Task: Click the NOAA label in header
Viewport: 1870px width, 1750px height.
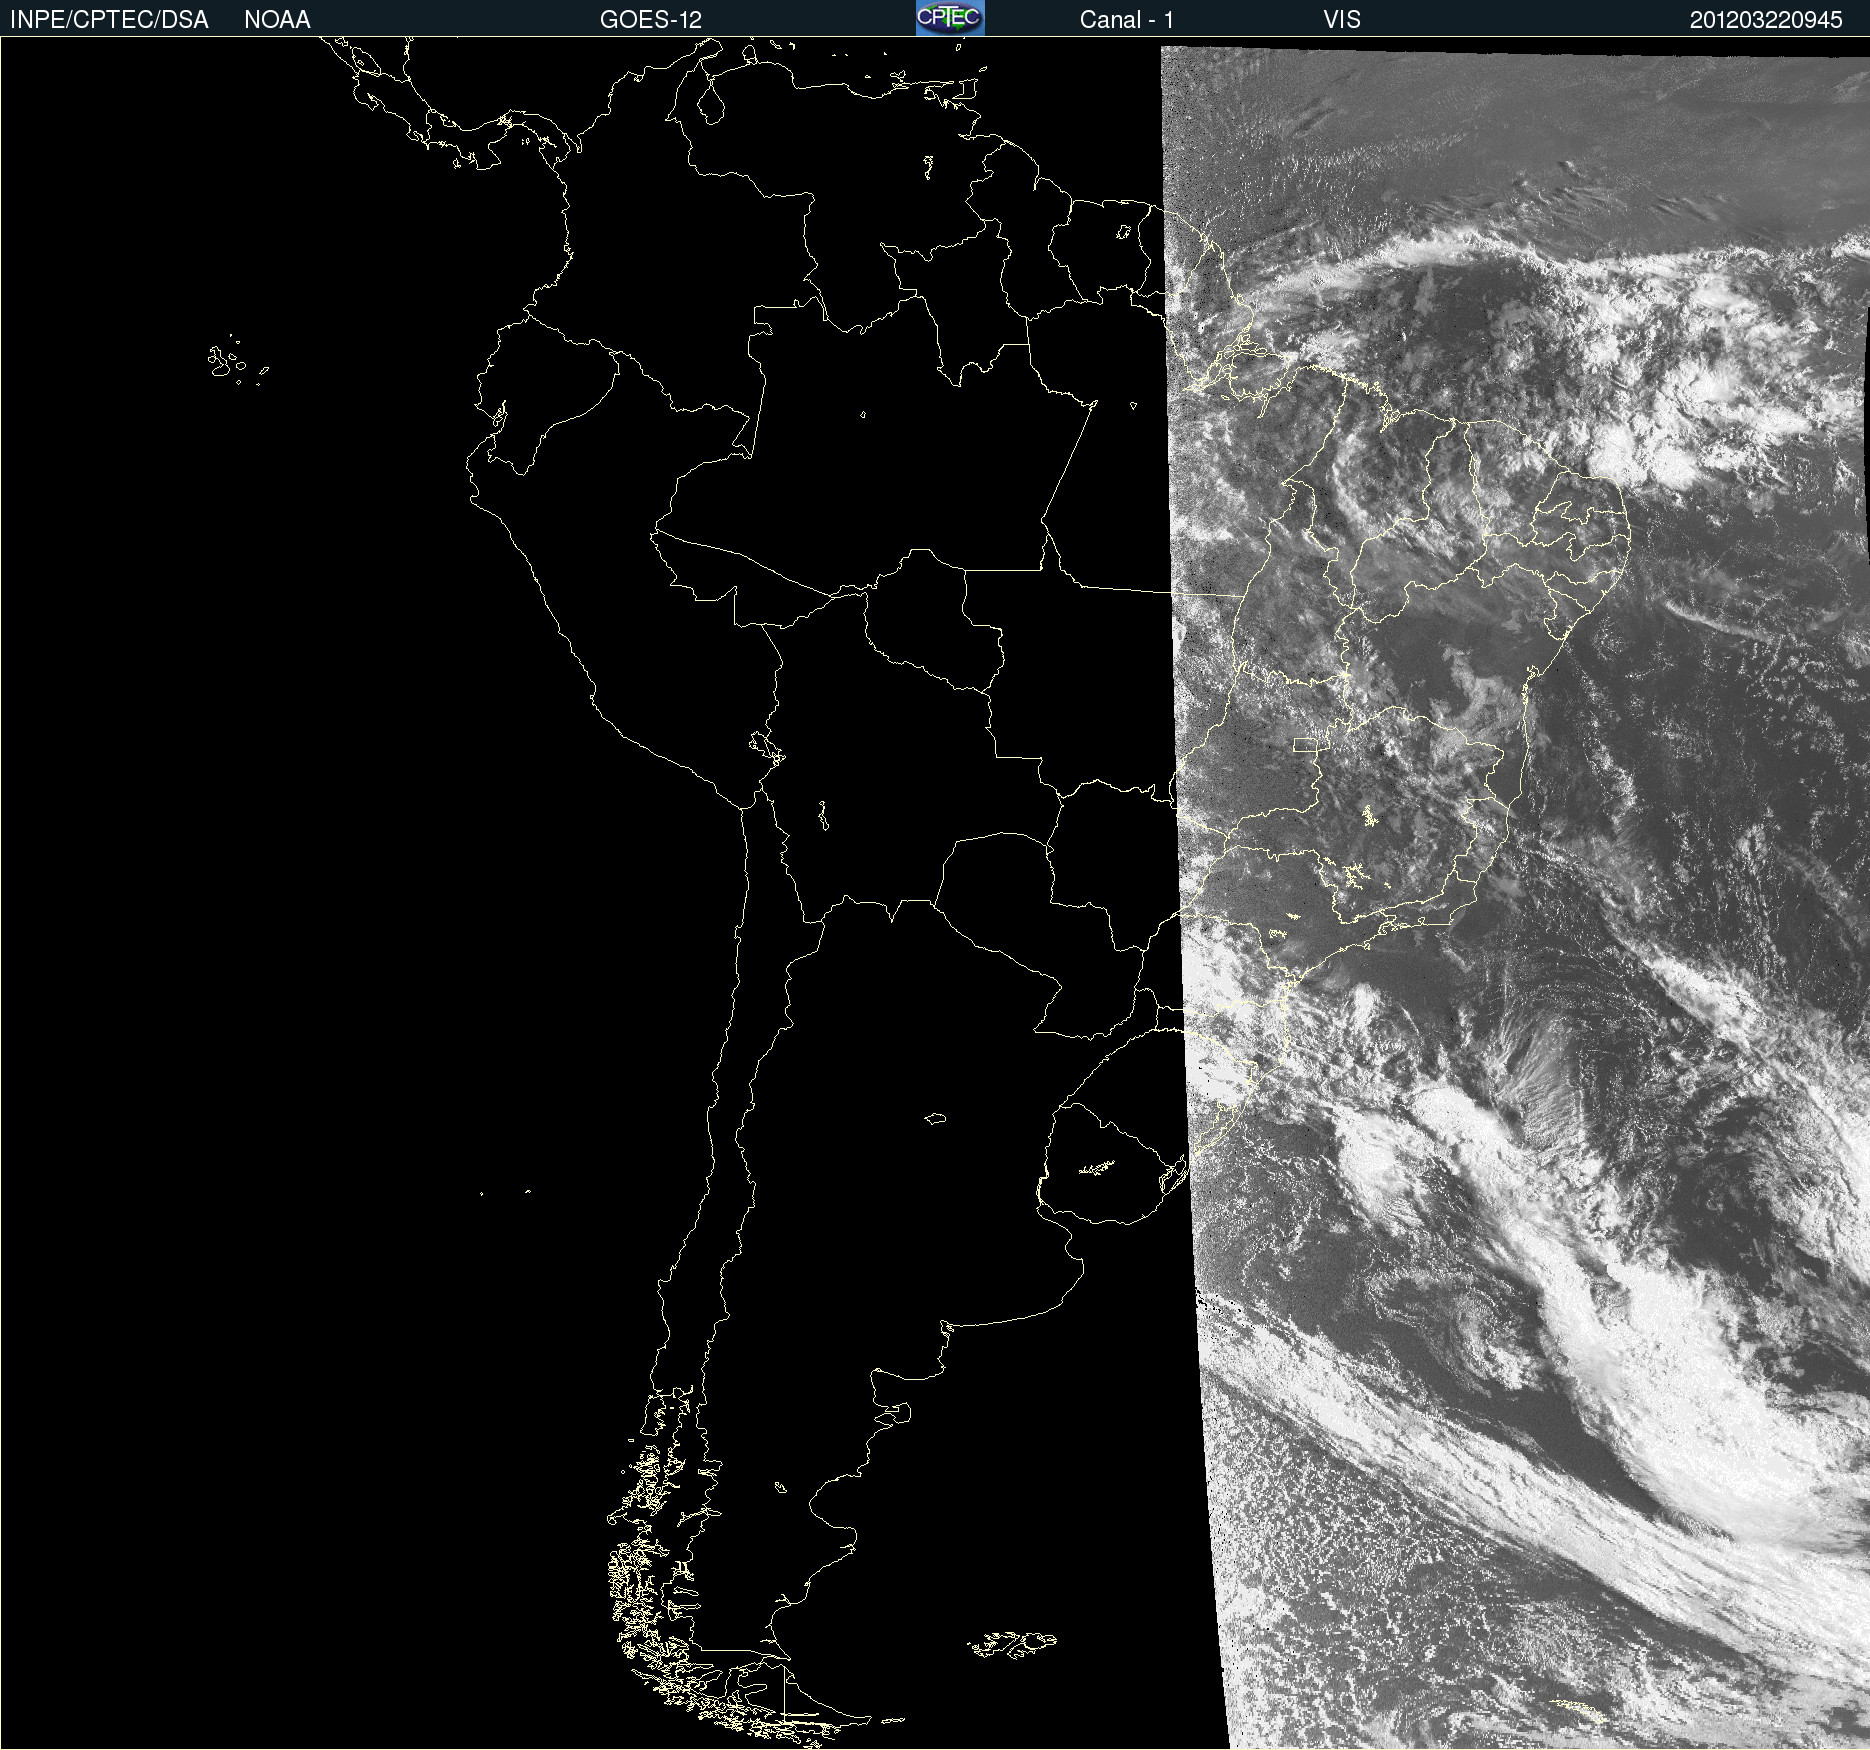Action: click(x=277, y=20)
